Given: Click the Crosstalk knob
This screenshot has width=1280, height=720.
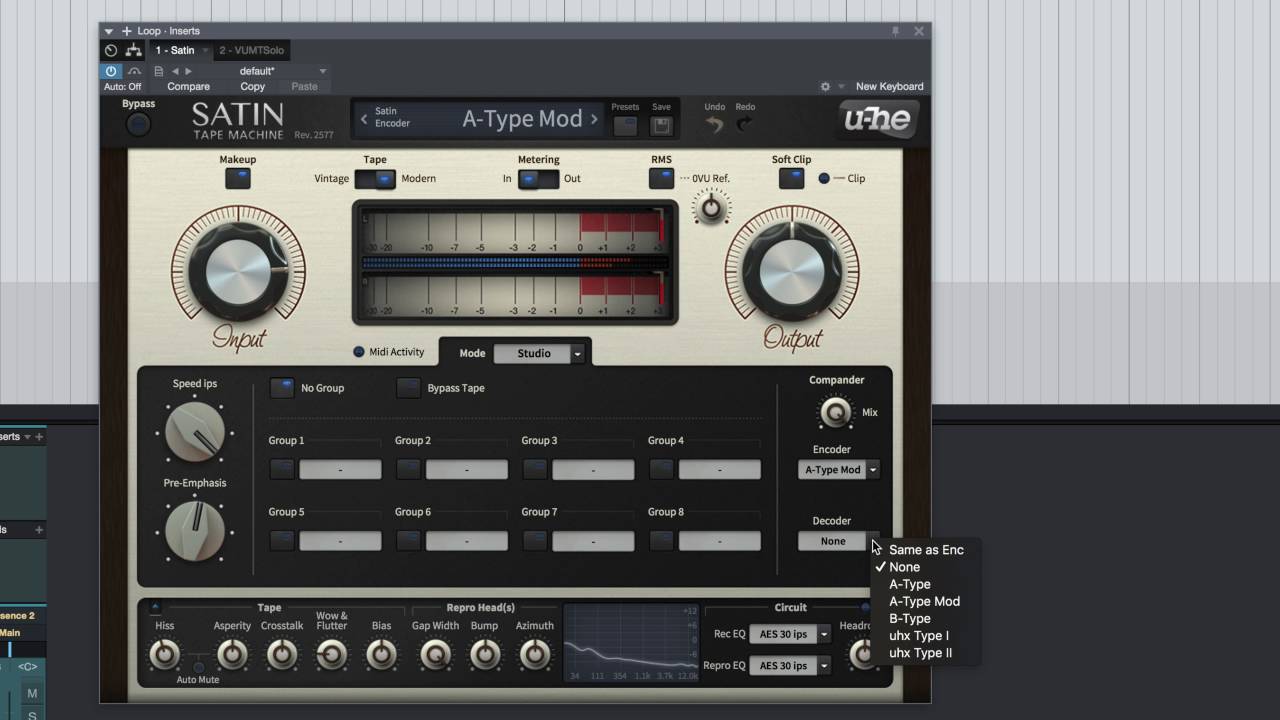Looking at the screenshot, I should click(282, 655).
